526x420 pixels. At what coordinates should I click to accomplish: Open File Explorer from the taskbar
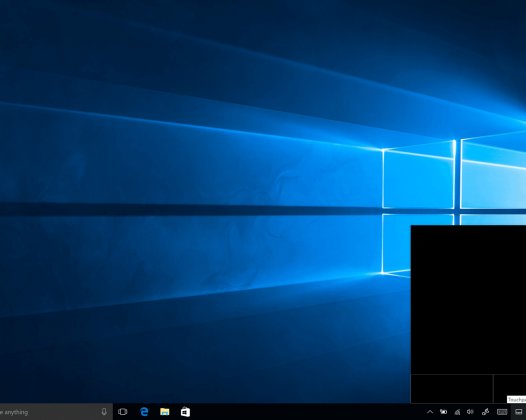point(165,412)
